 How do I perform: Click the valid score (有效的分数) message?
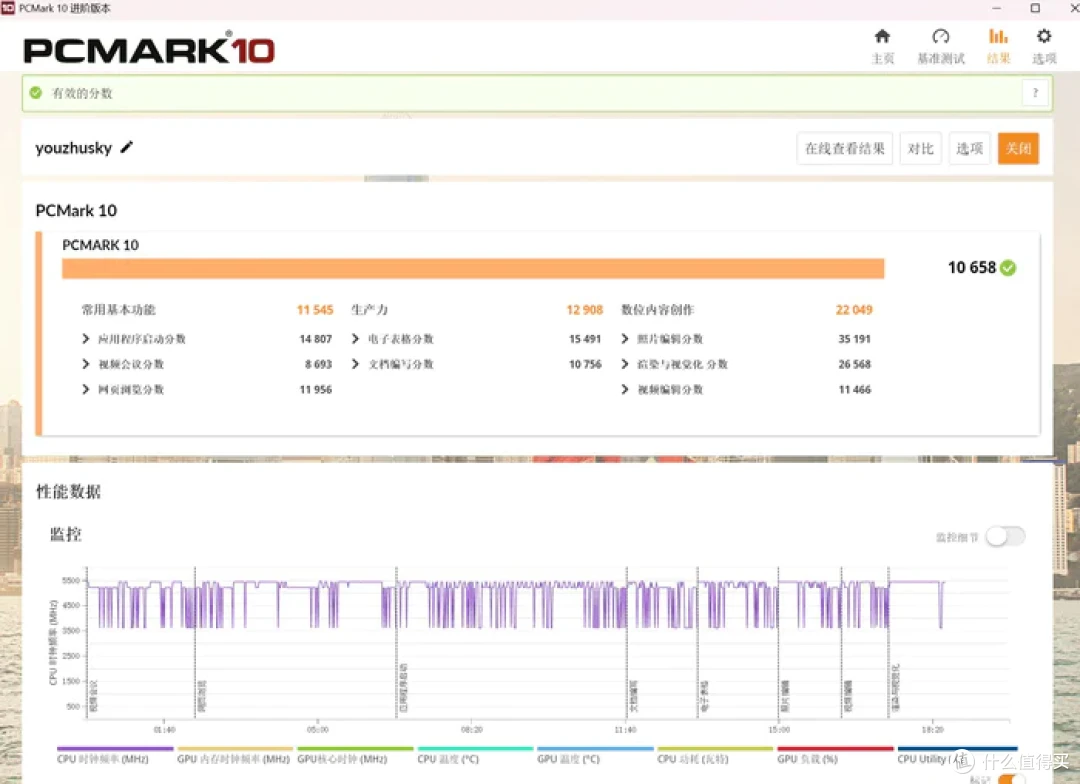[82, 94]
